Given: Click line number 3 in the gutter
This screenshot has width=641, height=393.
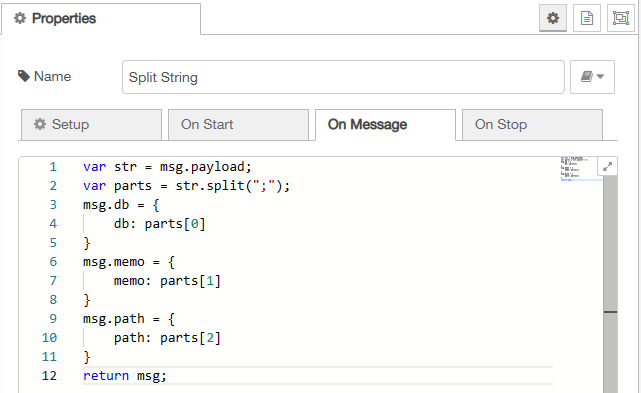Looking at the screenshot, I should pyautogui.click(x=53, y=205).
